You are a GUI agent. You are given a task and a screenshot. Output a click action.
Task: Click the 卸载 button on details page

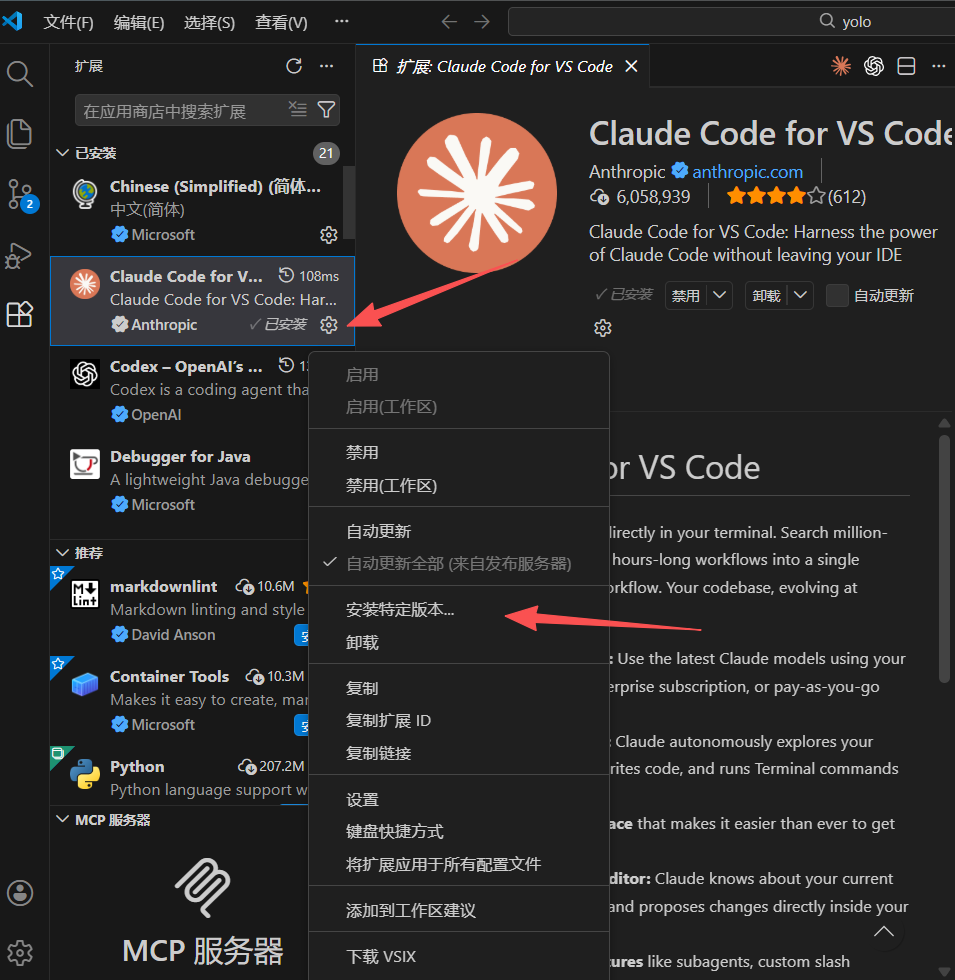(766, 295)
